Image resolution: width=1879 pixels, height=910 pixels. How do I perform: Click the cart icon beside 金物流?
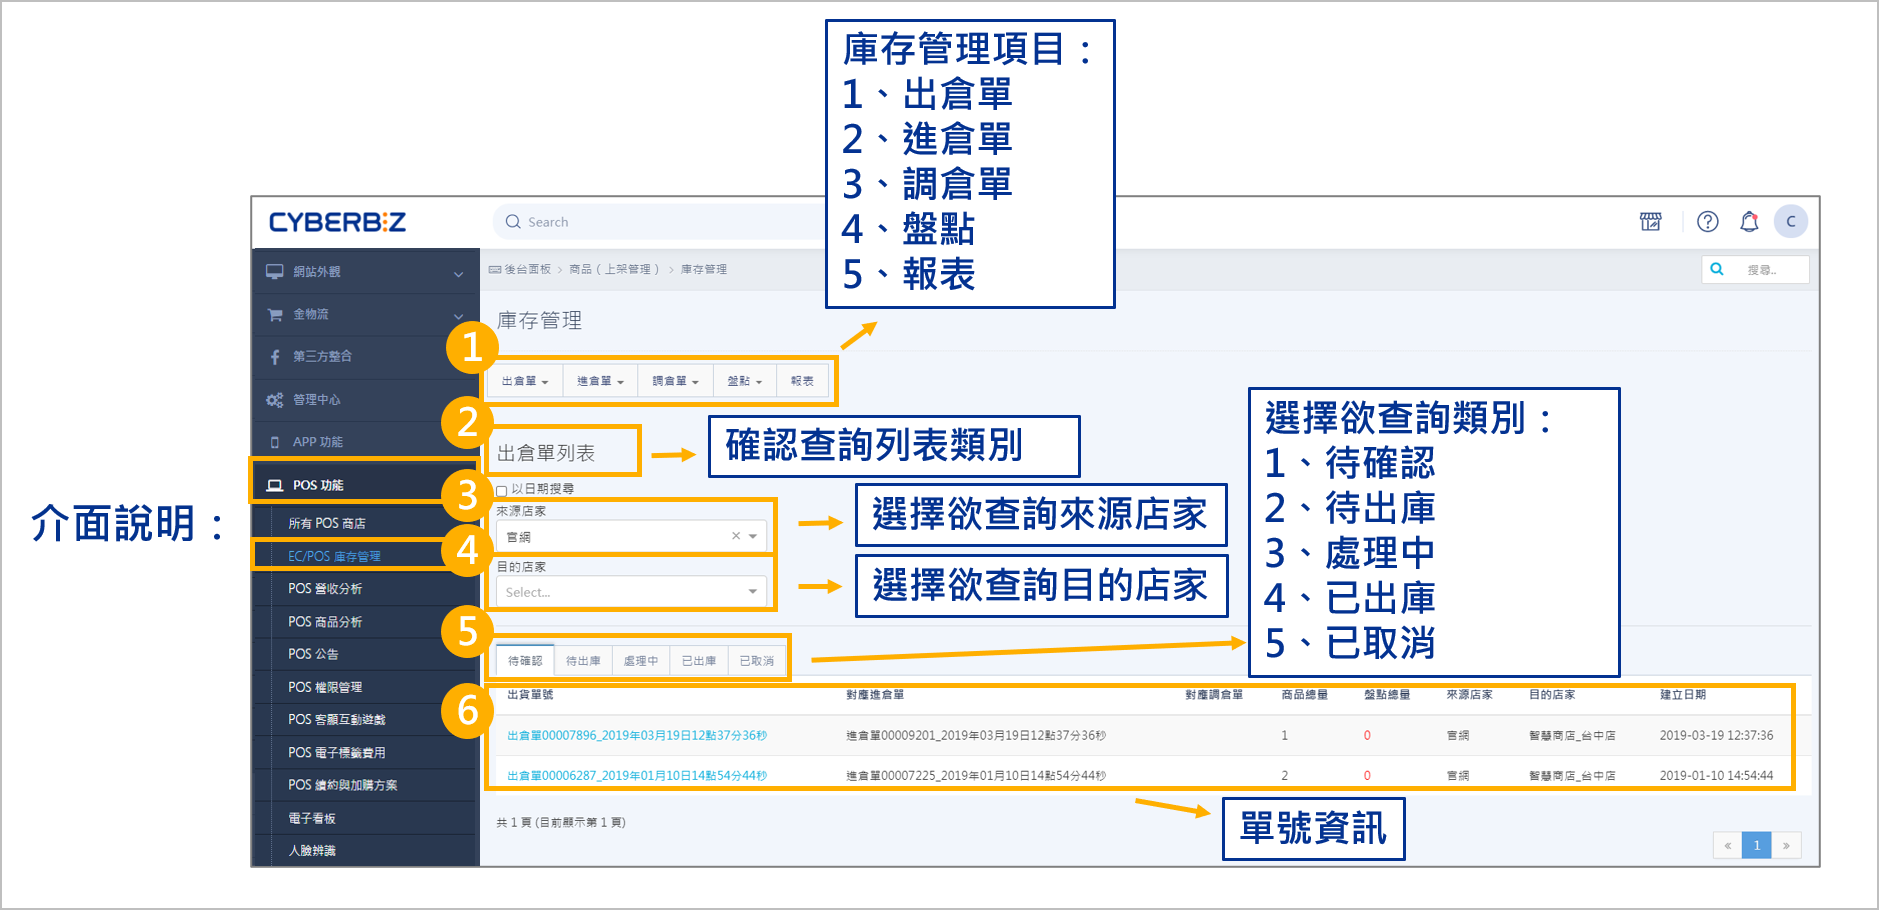(x=274, y=315)
